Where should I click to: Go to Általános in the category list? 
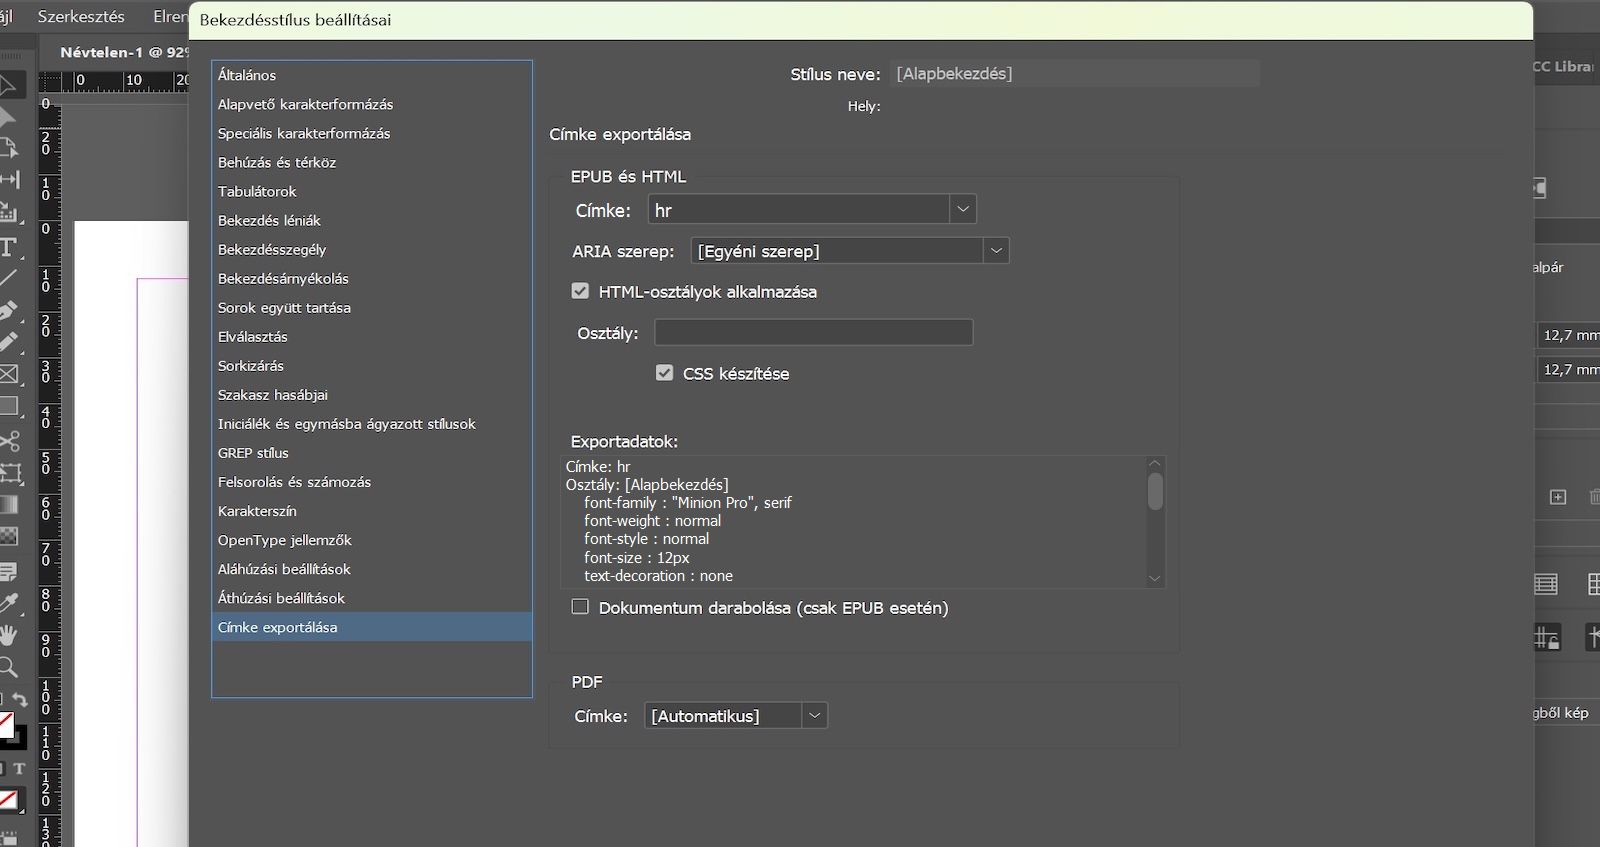[x=247, y=75]
